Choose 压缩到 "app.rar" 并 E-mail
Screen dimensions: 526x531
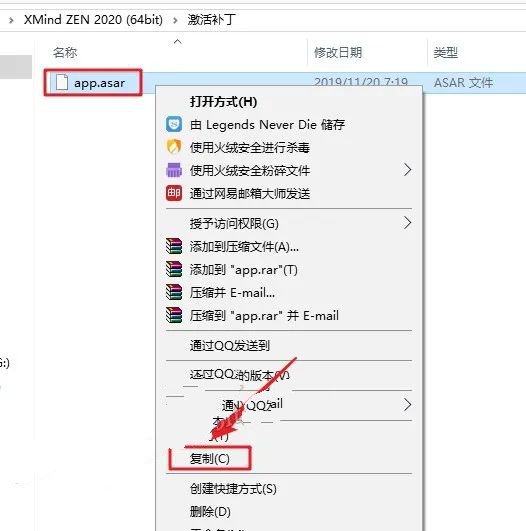pyautogui.click(x=264, y=316)
